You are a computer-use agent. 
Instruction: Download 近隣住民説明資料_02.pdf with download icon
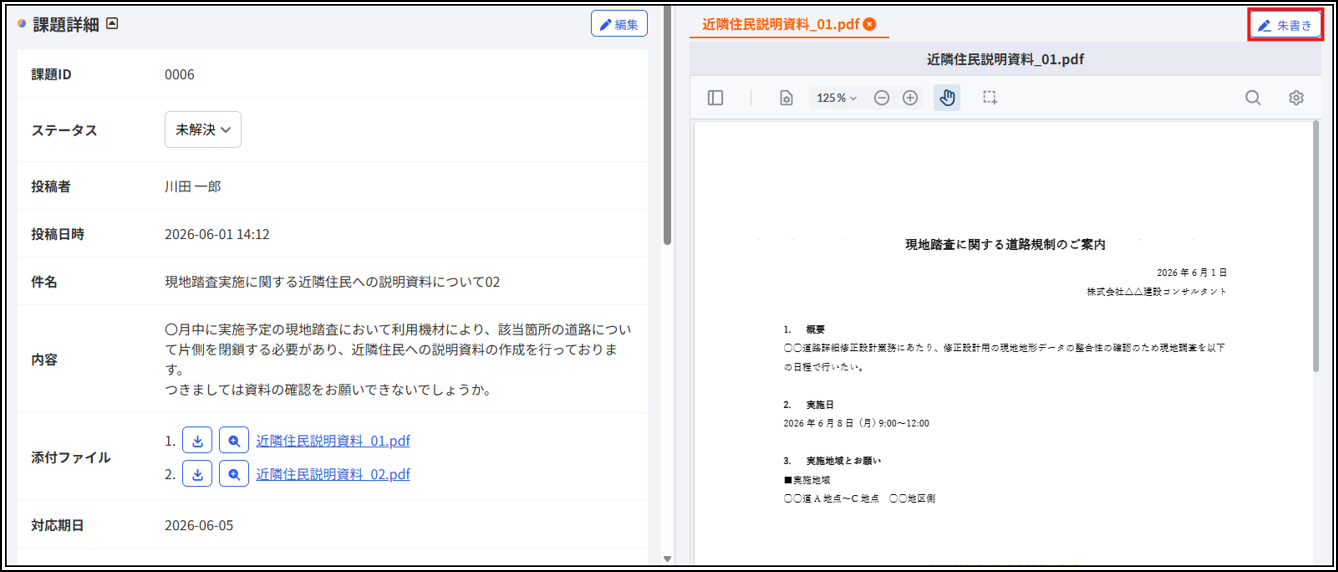click(x=197, y=474)
